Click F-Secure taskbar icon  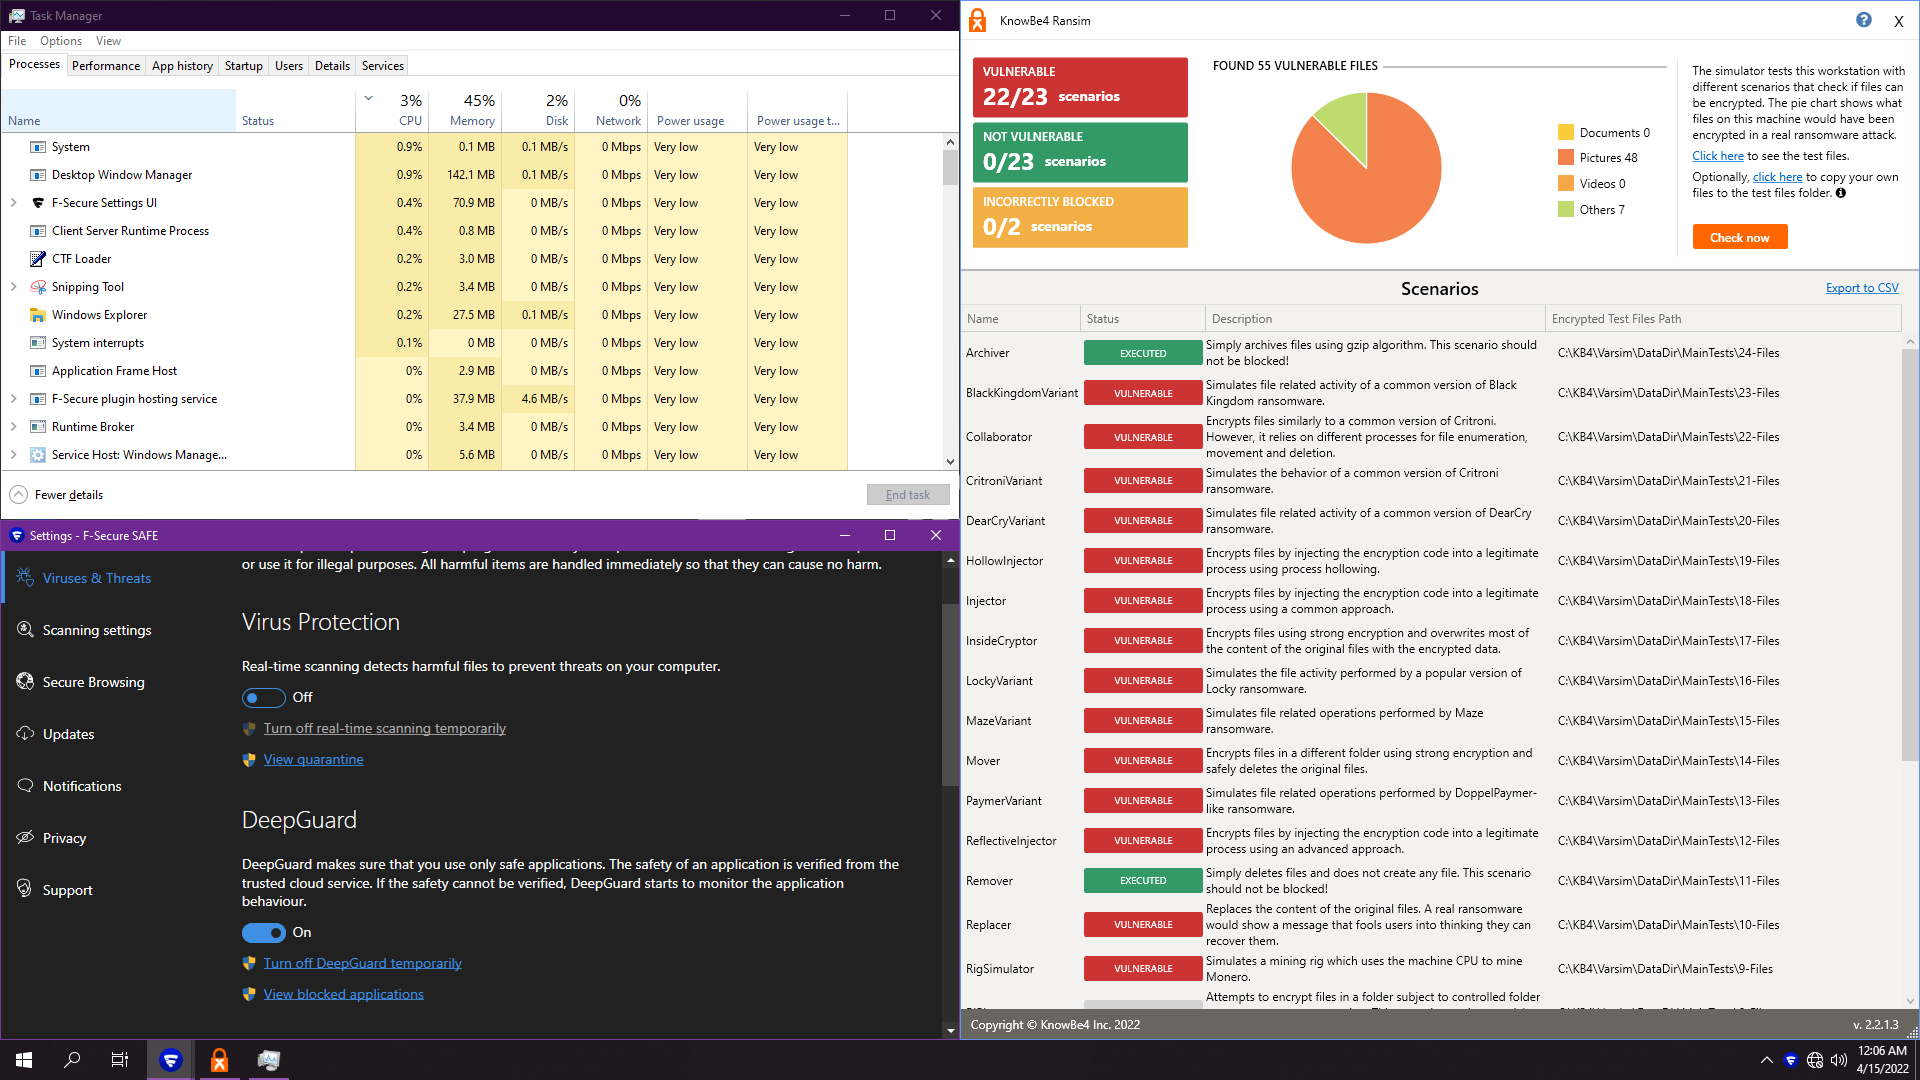[171, 1060]
